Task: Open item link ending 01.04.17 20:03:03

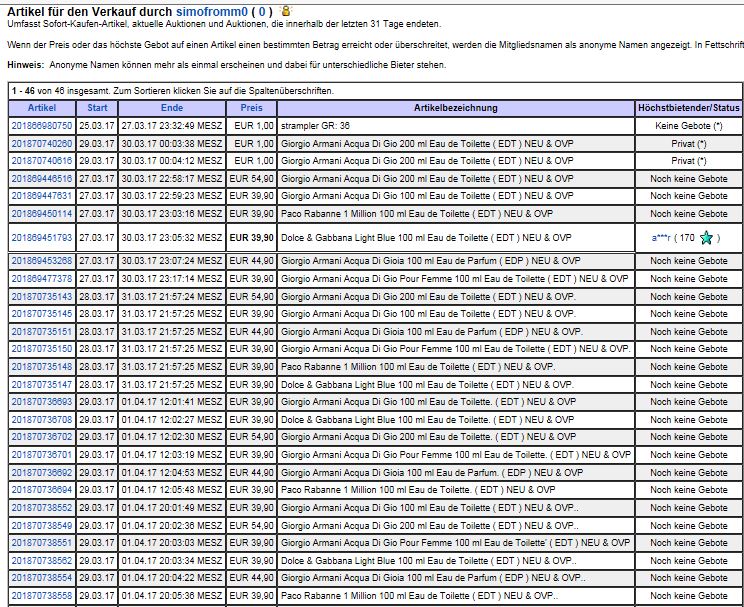Action: click(42, 542)
